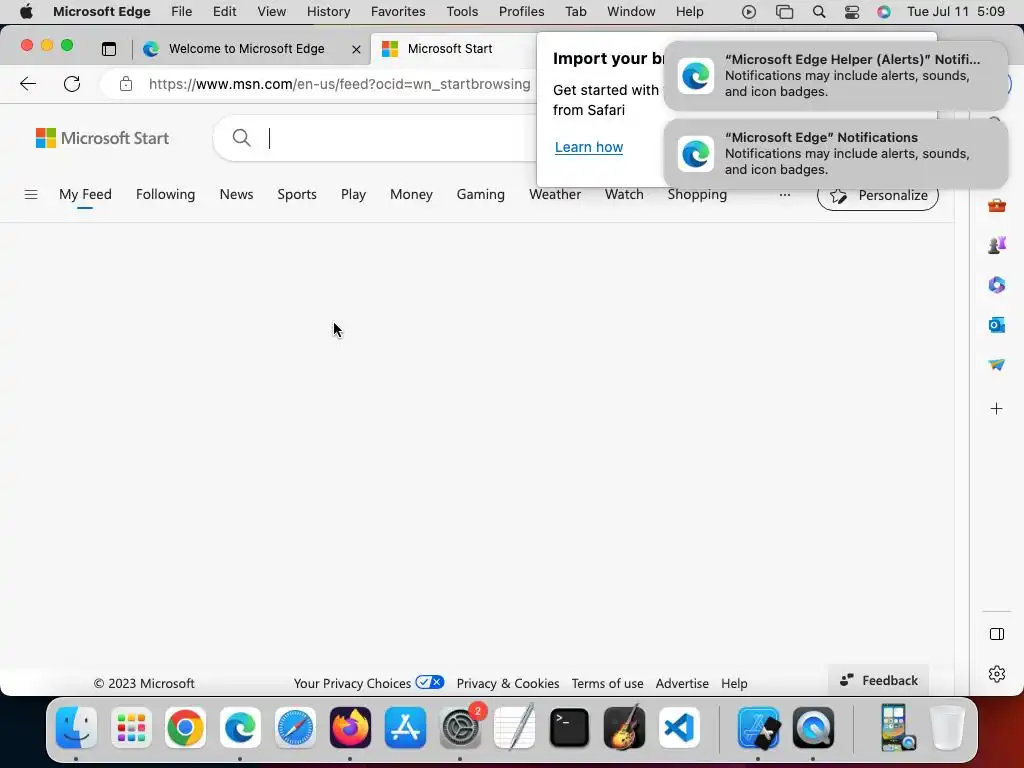Open Trash from the dock
This screenshot has height=768, width=1024.
(948, 728)
